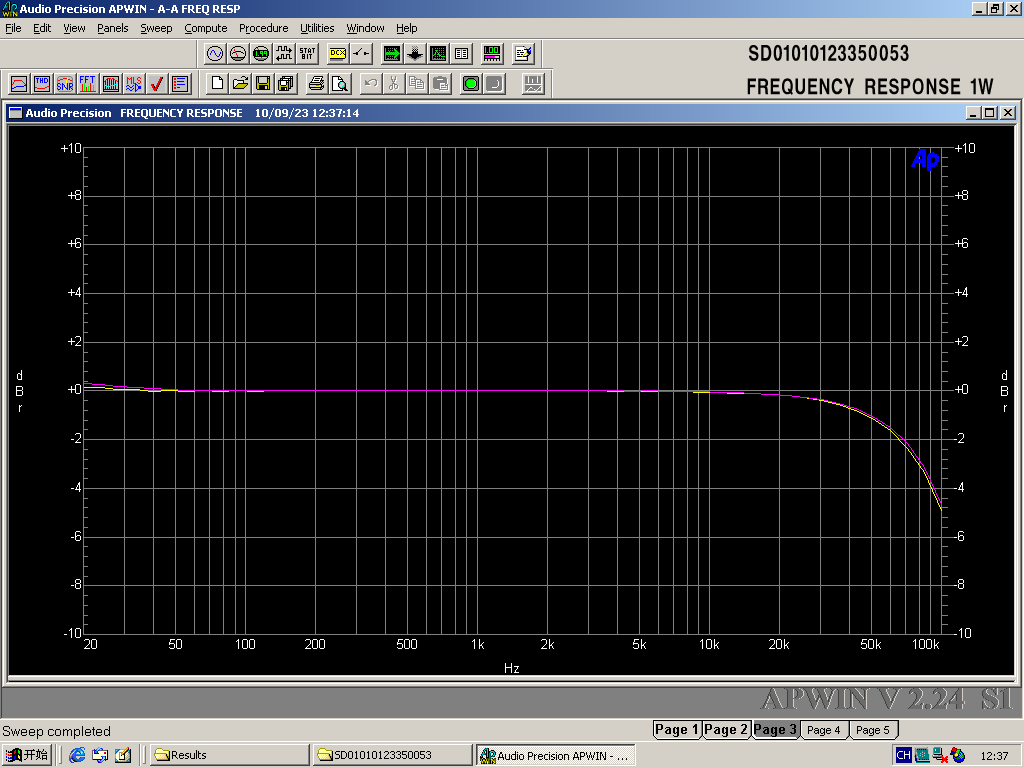This screenshot has height=768, width=1024.
Task: Click the SNR quick-launch icon
Action: click(x=65, y=84)
